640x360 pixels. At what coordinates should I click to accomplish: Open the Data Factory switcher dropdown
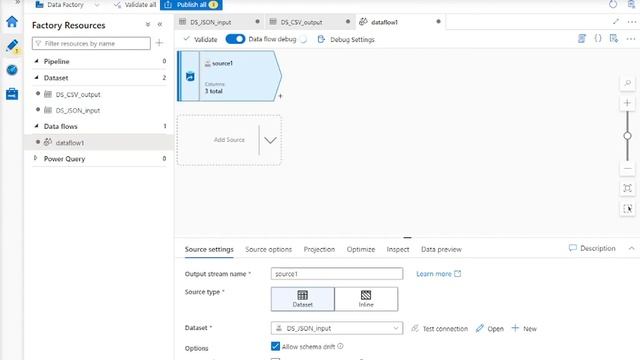97,5
